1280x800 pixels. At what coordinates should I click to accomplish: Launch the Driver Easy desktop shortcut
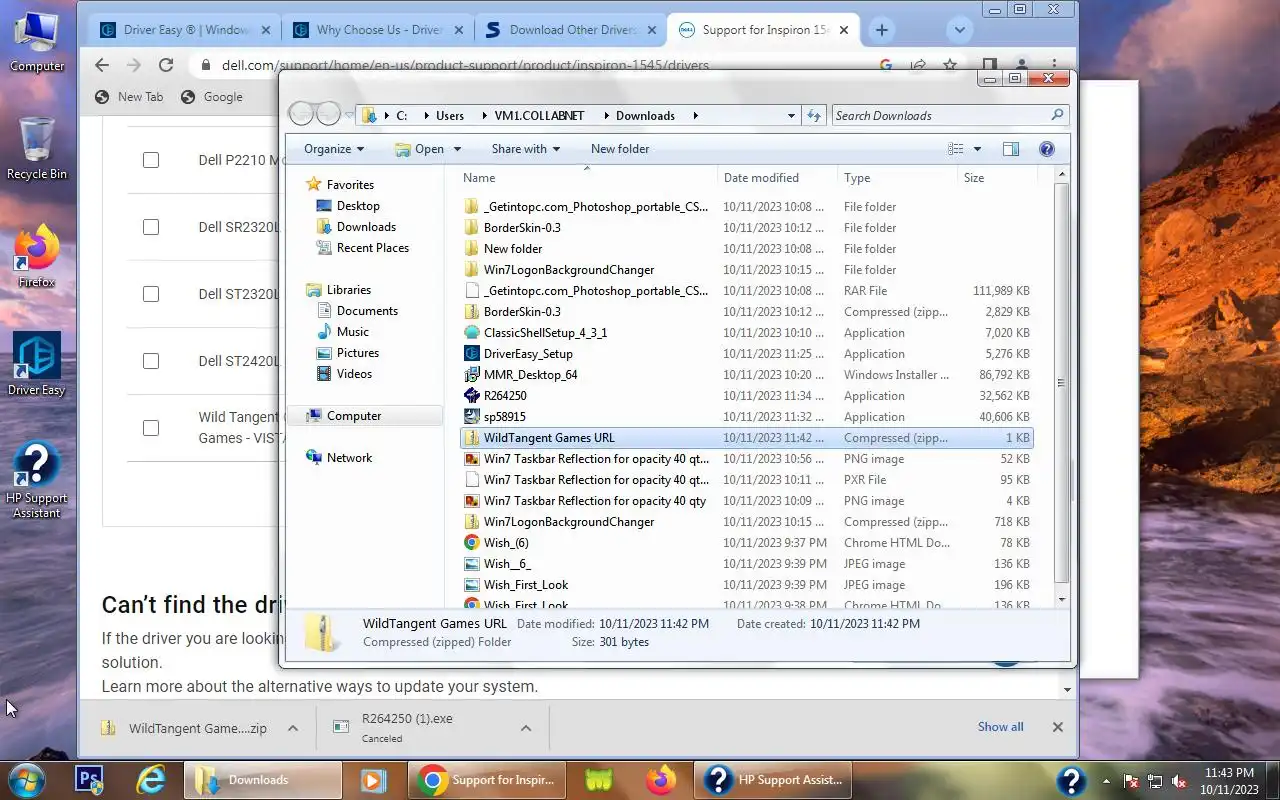[37, 365]
